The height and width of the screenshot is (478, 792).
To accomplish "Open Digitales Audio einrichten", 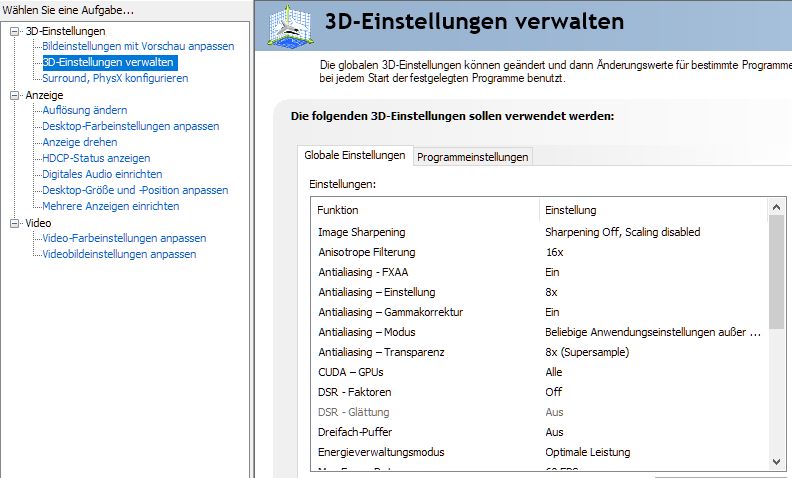I will click(x=102, y=174).
